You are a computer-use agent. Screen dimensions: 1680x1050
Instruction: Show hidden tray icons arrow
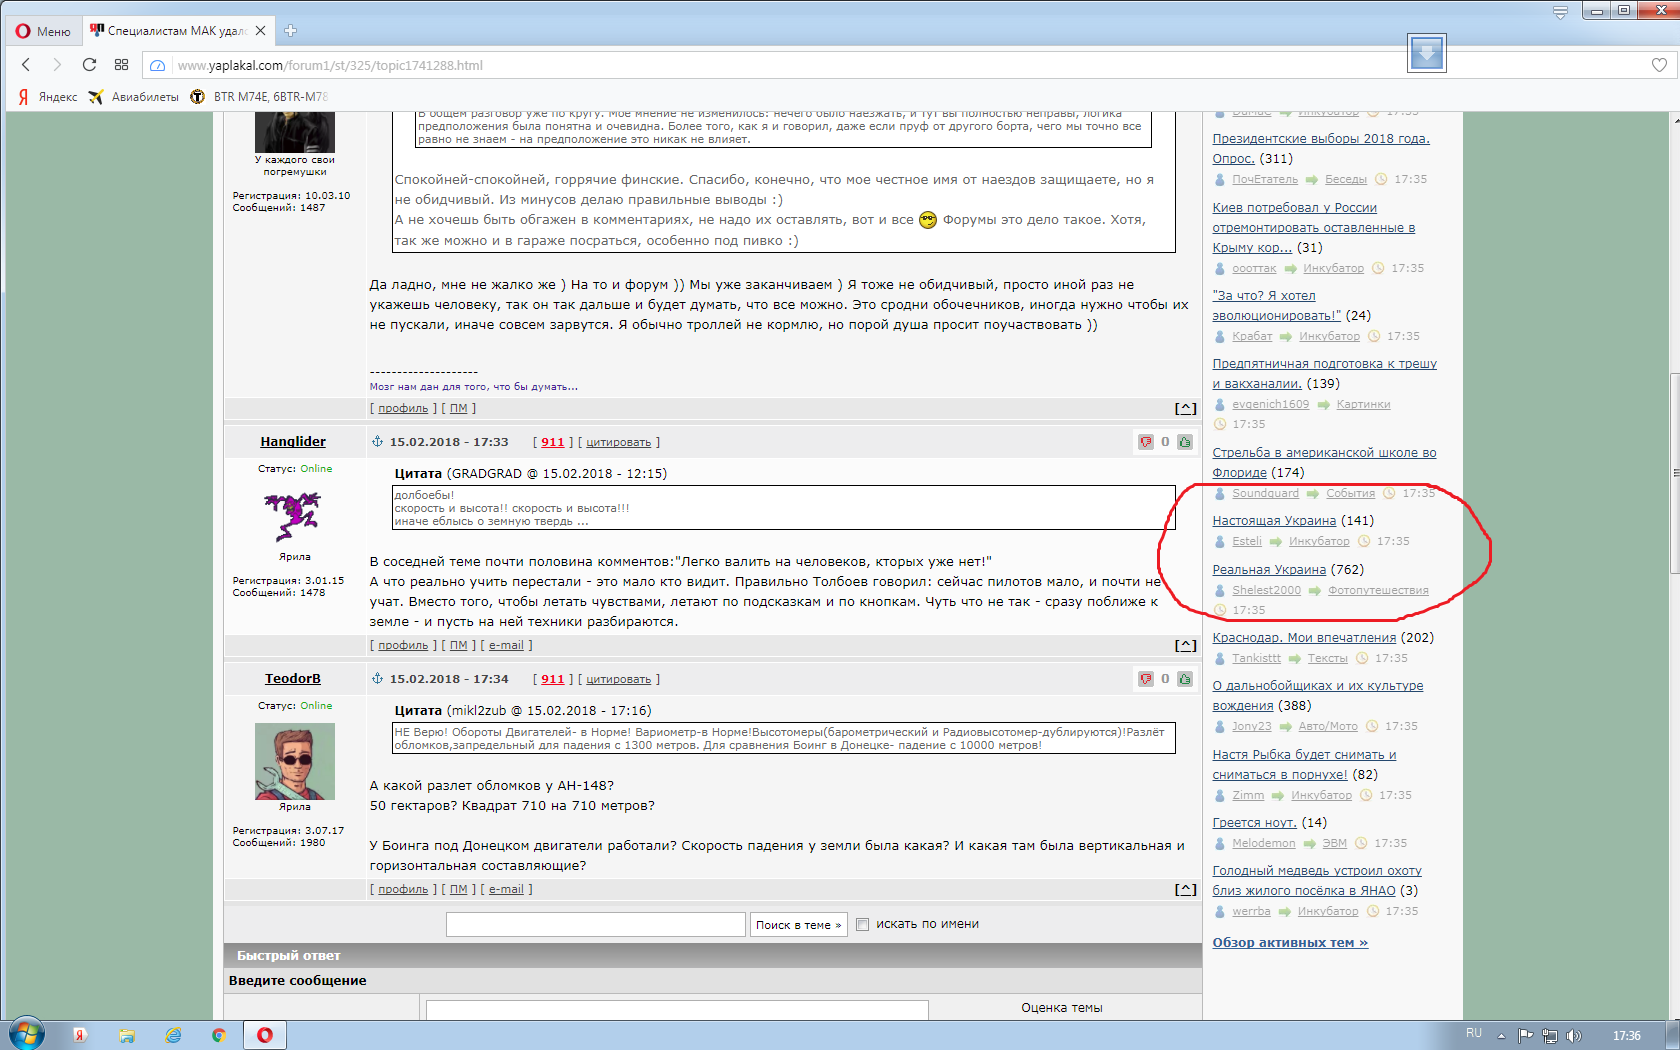(x=1501, y=1036)
